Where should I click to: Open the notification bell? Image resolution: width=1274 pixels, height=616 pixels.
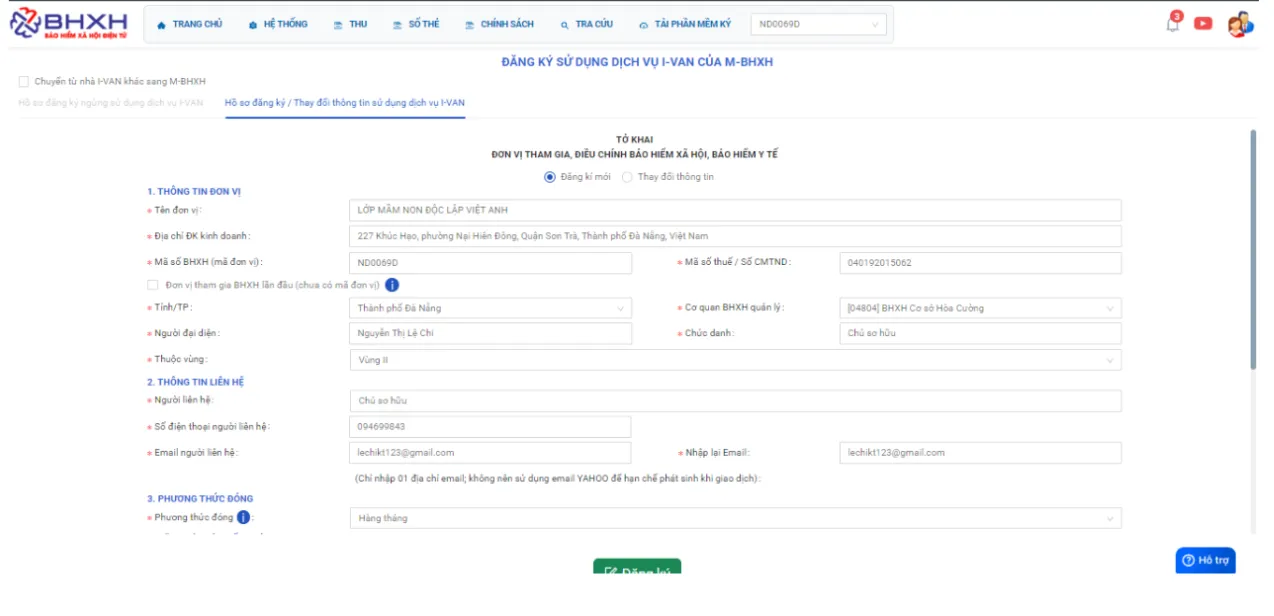click(x=1173, y=23)
